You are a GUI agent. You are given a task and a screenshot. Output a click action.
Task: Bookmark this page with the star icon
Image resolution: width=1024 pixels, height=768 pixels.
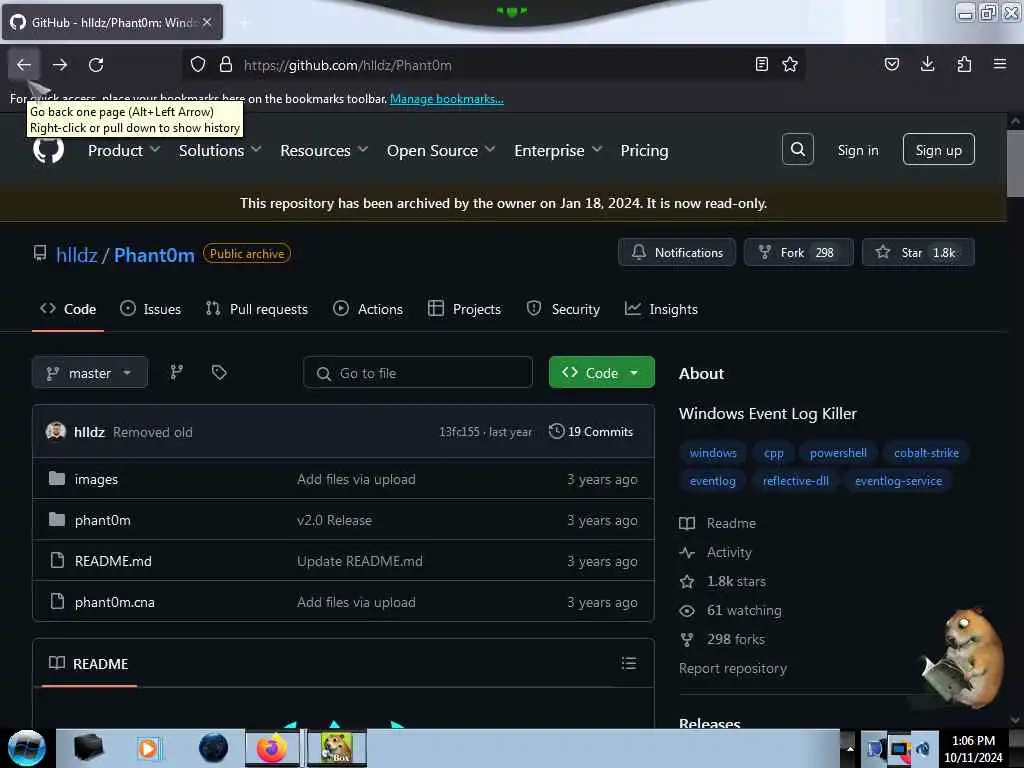[790, 65]
